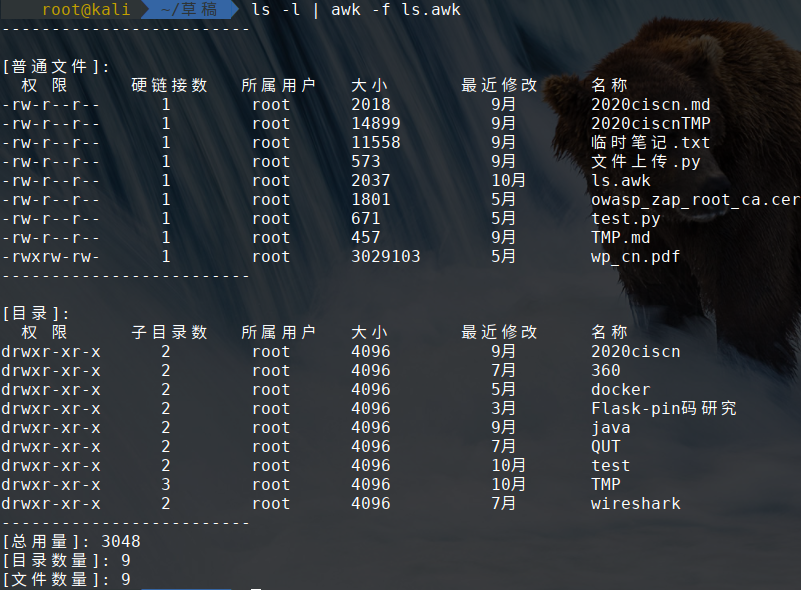Image resolution: width=801 pixels, height=590 pixels.
Task: Click the root@kali prompt segment
Action: click(78, 10)
